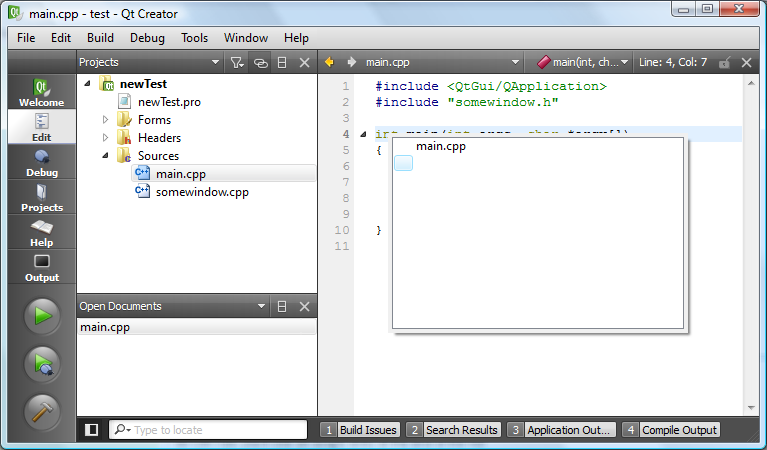Click the filter tree icon in Projects panel
The image size is (767, 450).
coord(236,62)
